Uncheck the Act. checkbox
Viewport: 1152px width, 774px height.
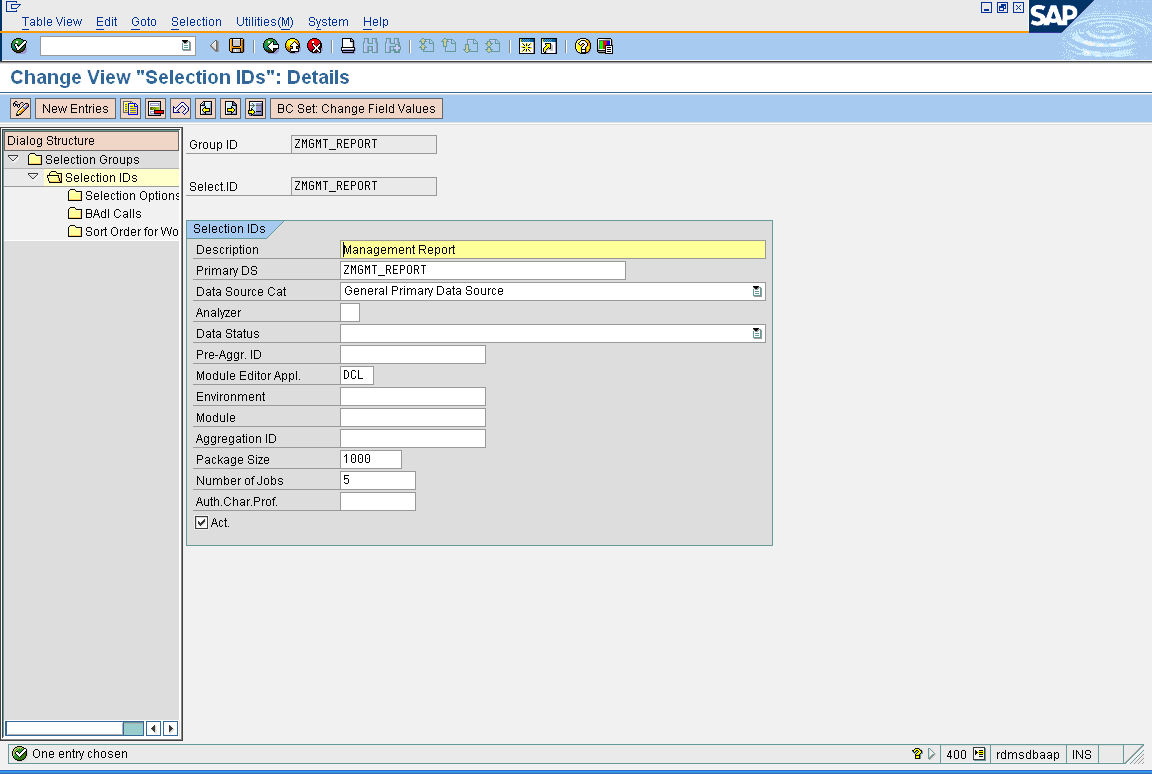pyautogui.click(x=202, y=522)
